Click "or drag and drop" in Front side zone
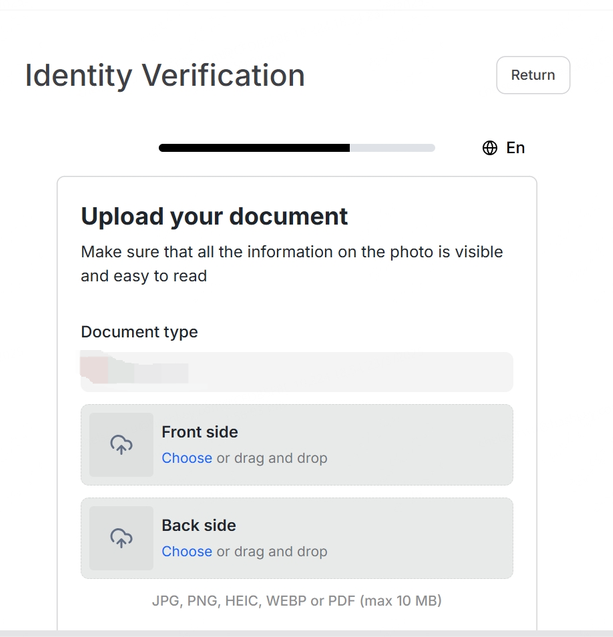This screenshot has height=637, width=613. point(272,458)
